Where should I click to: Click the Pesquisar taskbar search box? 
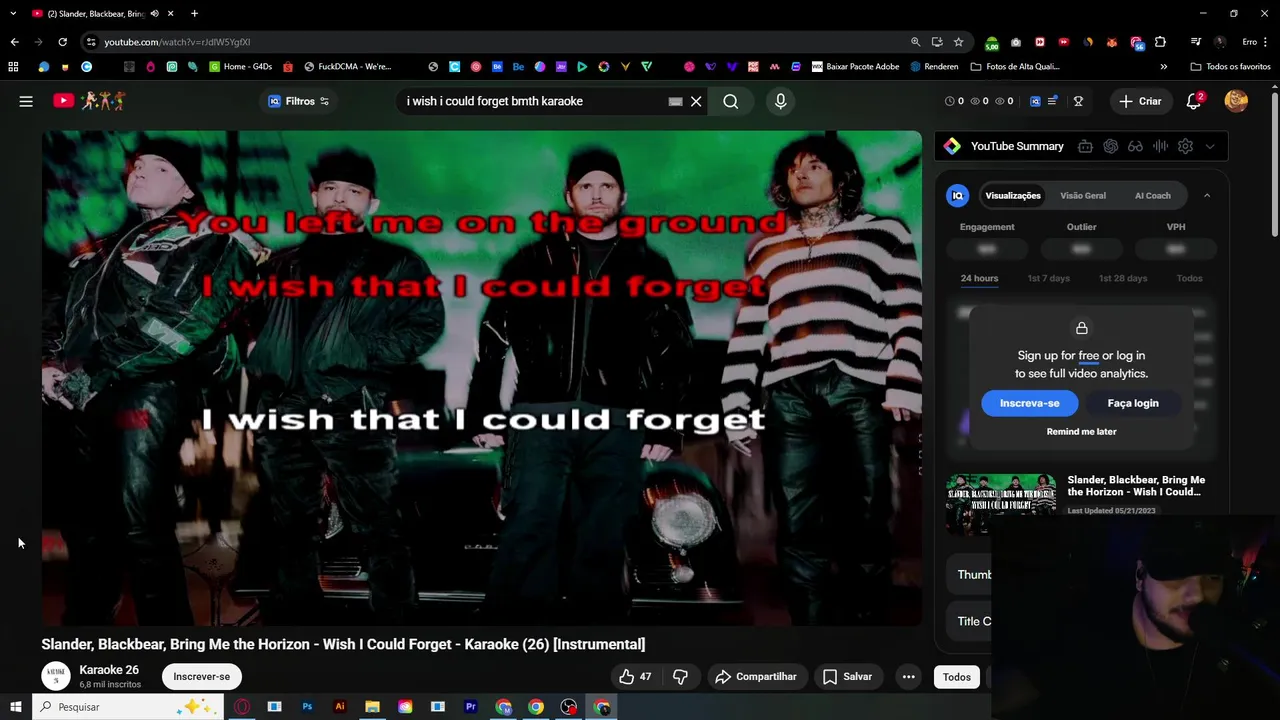[x=128, y=707]
